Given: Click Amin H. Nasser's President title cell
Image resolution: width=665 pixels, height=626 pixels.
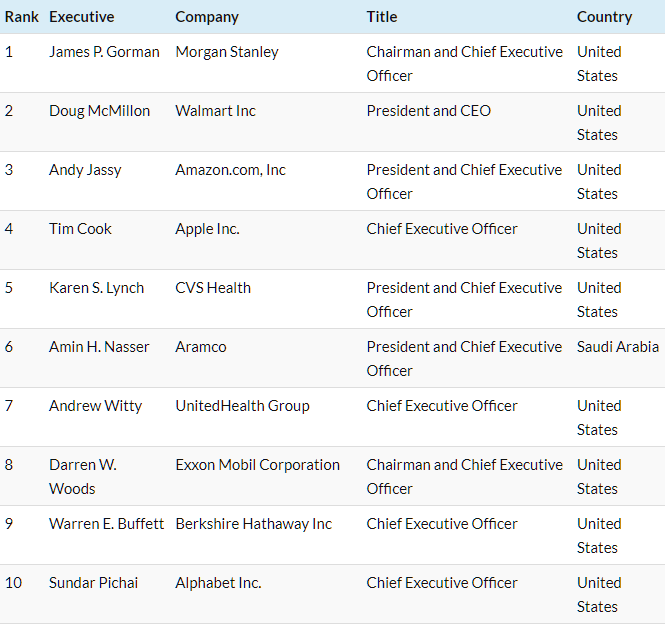Looking at the screenshot, I should (x=464, y=358).
